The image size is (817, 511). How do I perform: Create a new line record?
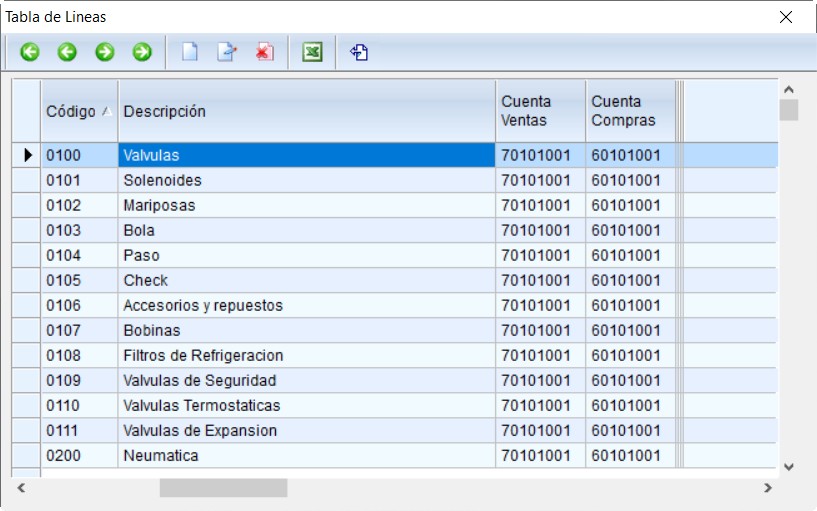(x=189, y=52)
